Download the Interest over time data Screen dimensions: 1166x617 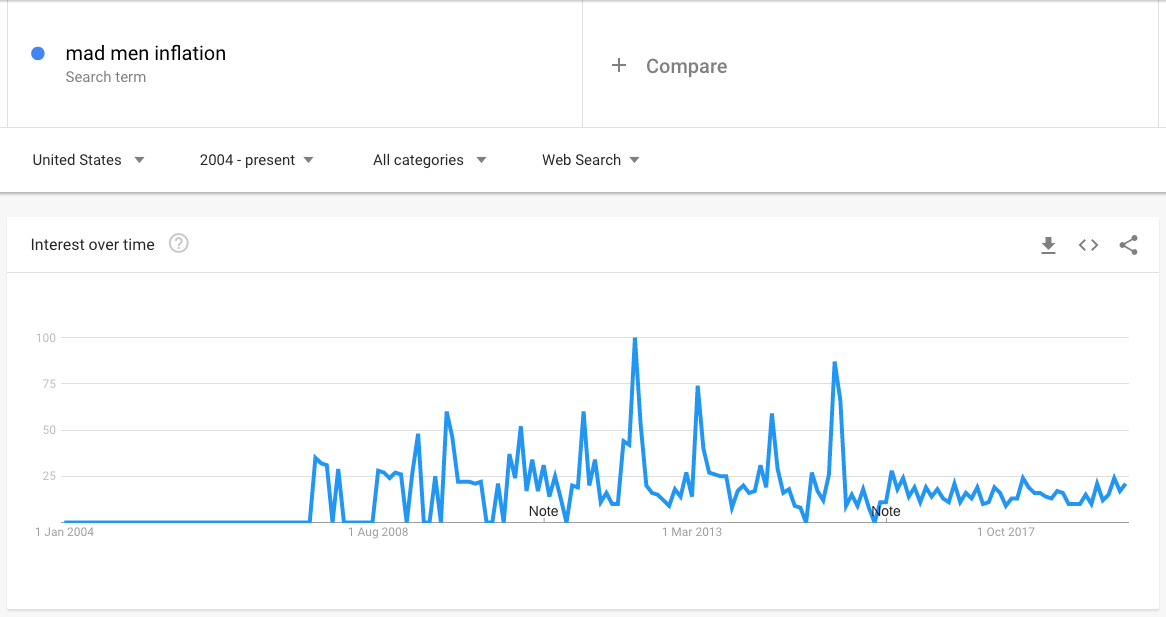(x=1049, y=245)
